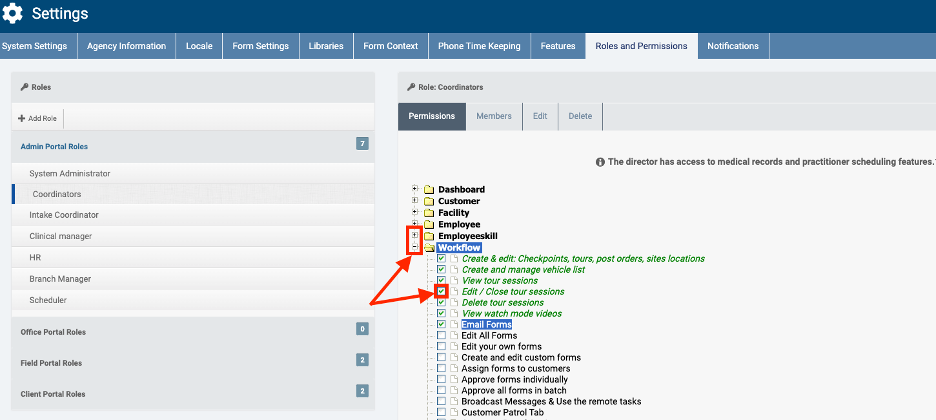Image resolution: width=936 pixels, height=420 pixels.
Task: Click the Admin Portal Roles count badge 7
Action: (x=362, y=143)
